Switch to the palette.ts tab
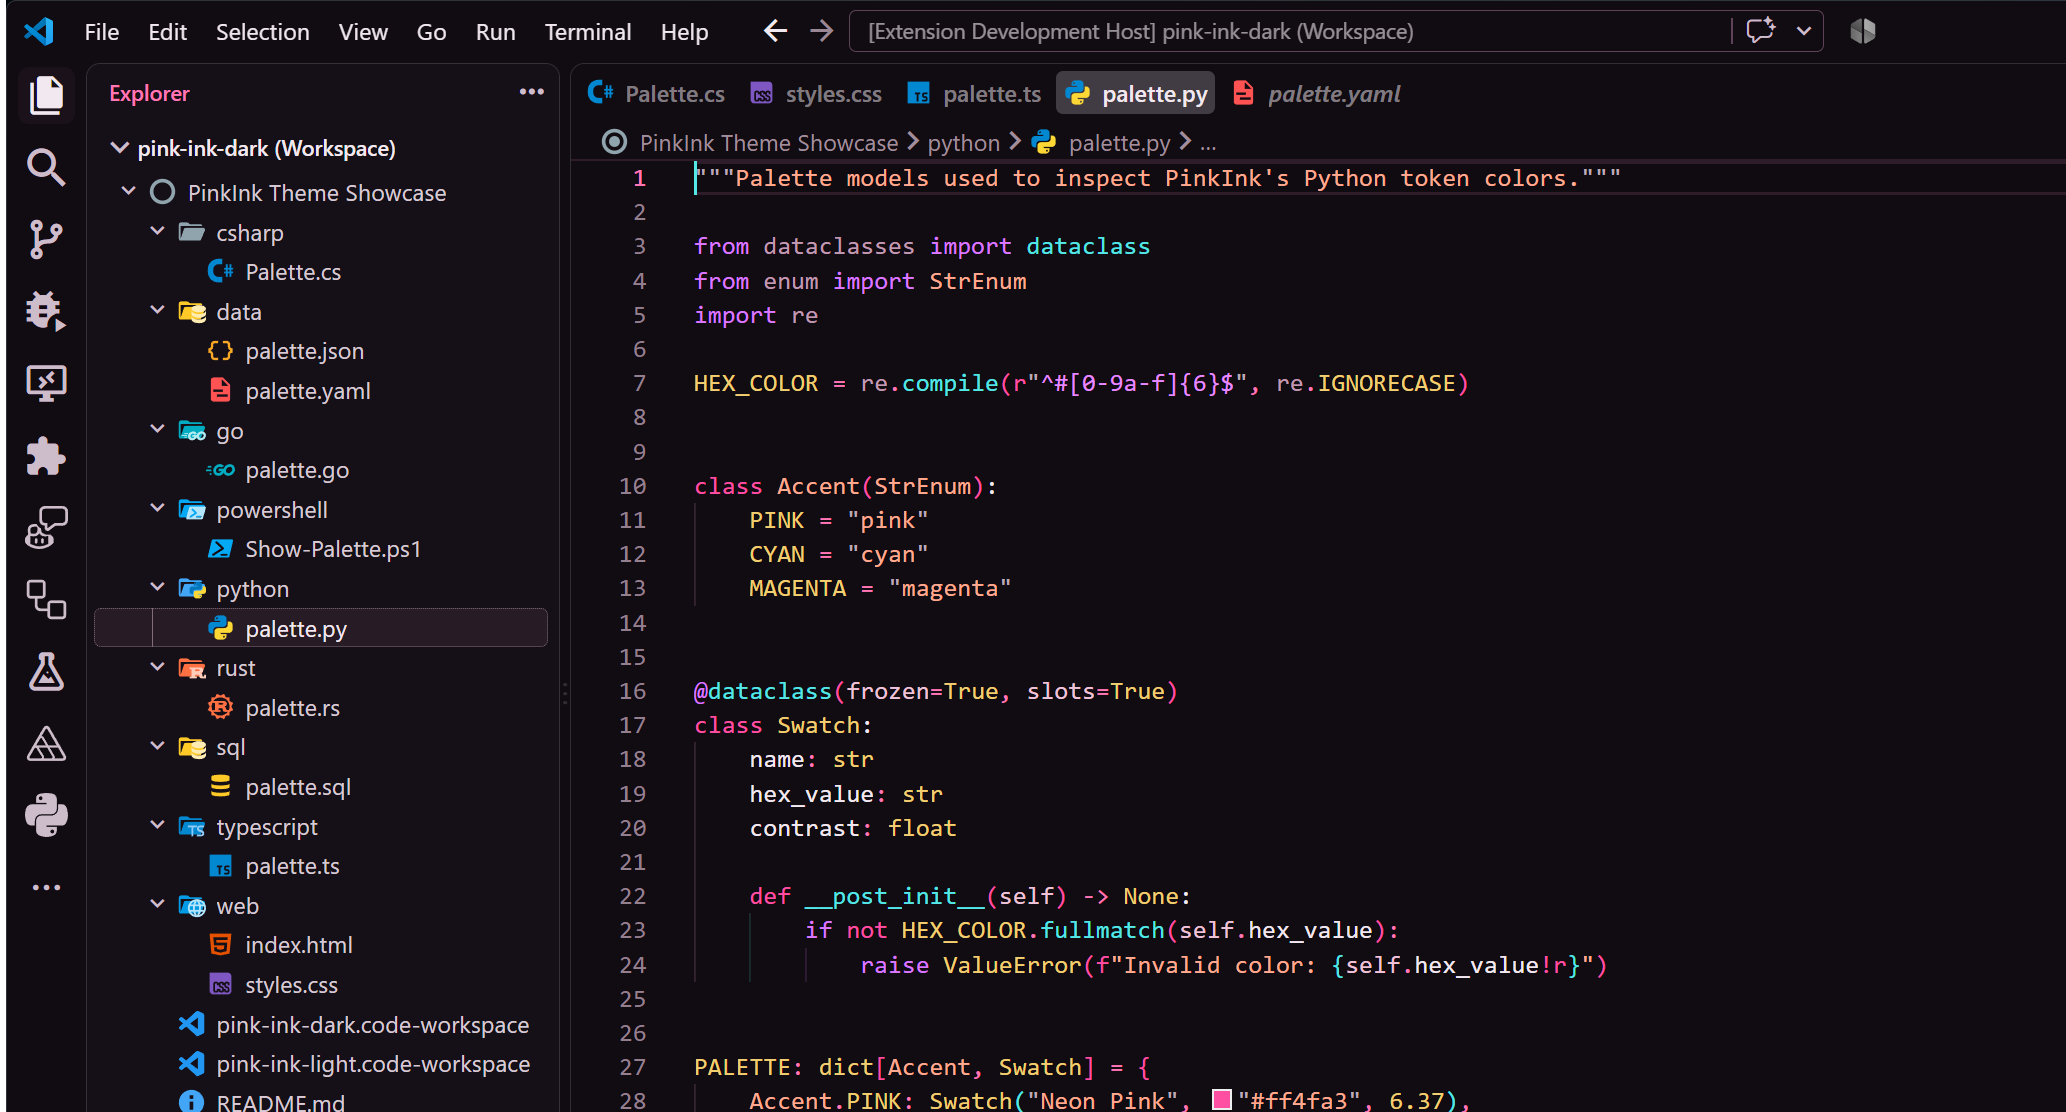 tap(974, 94)
